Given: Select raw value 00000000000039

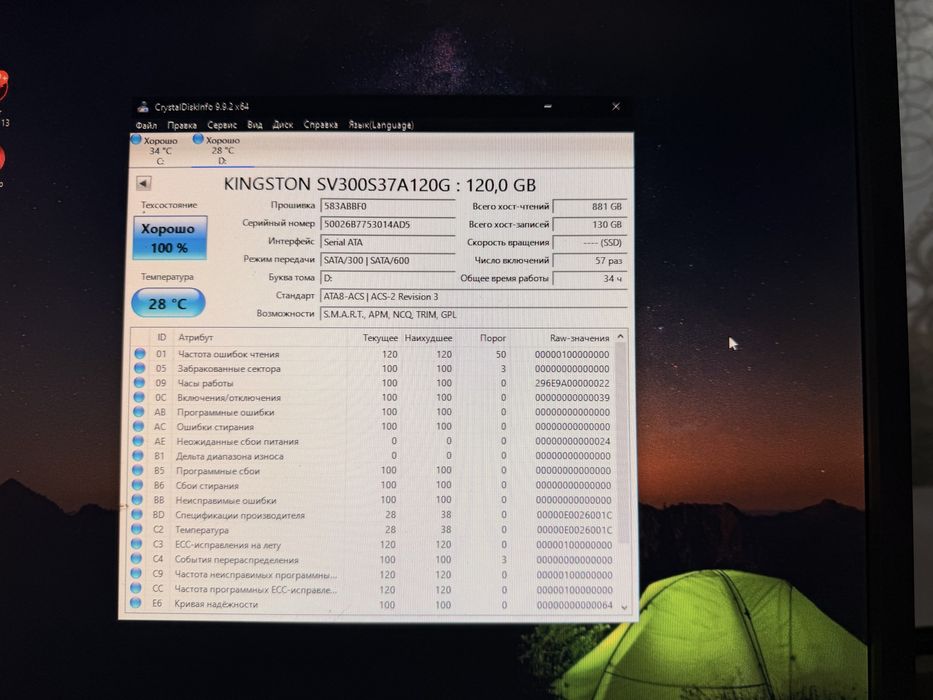Looking at the screenshot, I should click(572, 398).
